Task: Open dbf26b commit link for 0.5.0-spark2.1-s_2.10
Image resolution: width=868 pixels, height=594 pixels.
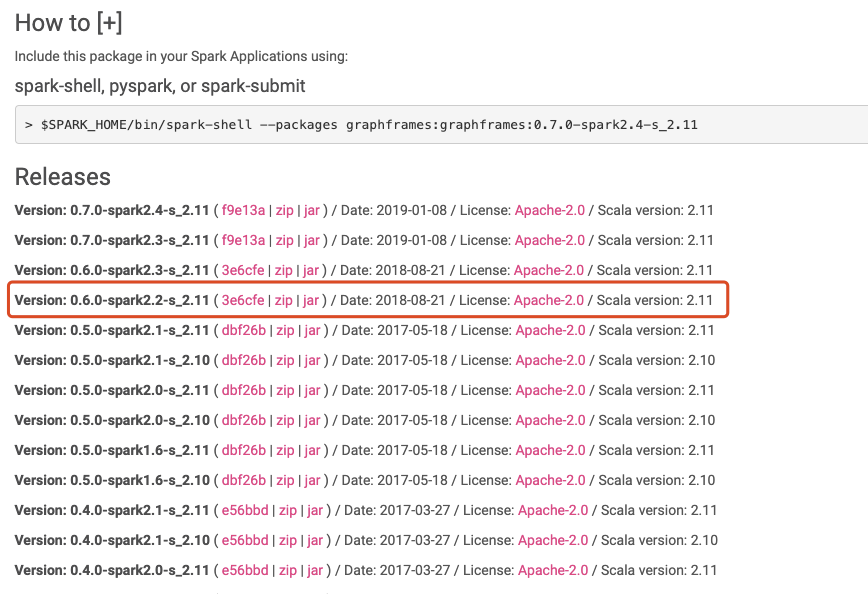Action: click(244, 360)
